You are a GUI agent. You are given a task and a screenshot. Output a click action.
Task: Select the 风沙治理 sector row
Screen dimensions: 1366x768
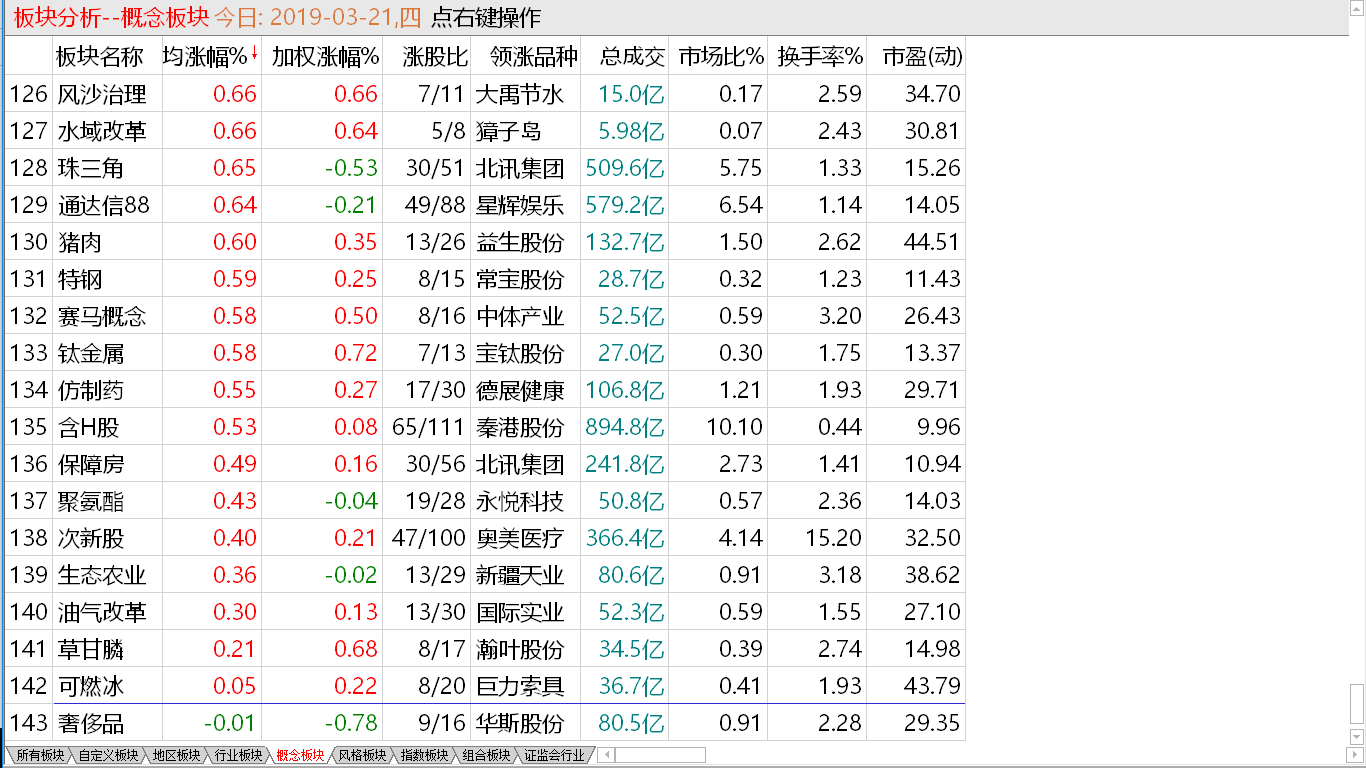[485, 94]
